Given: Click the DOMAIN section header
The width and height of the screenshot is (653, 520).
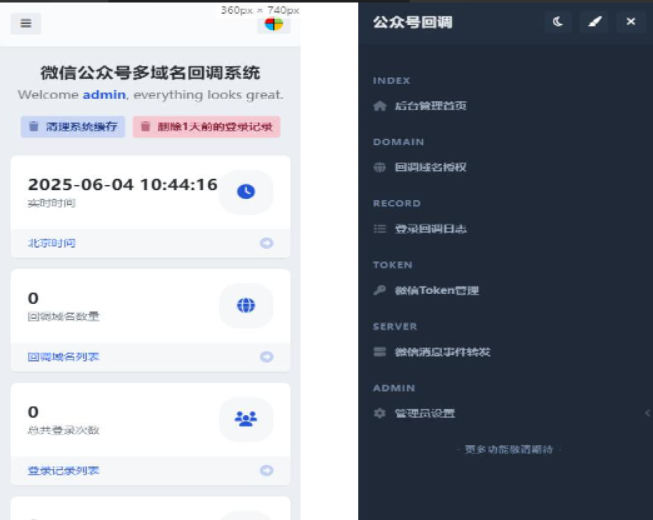Looking at the screenshot, I should pos(399,142).
